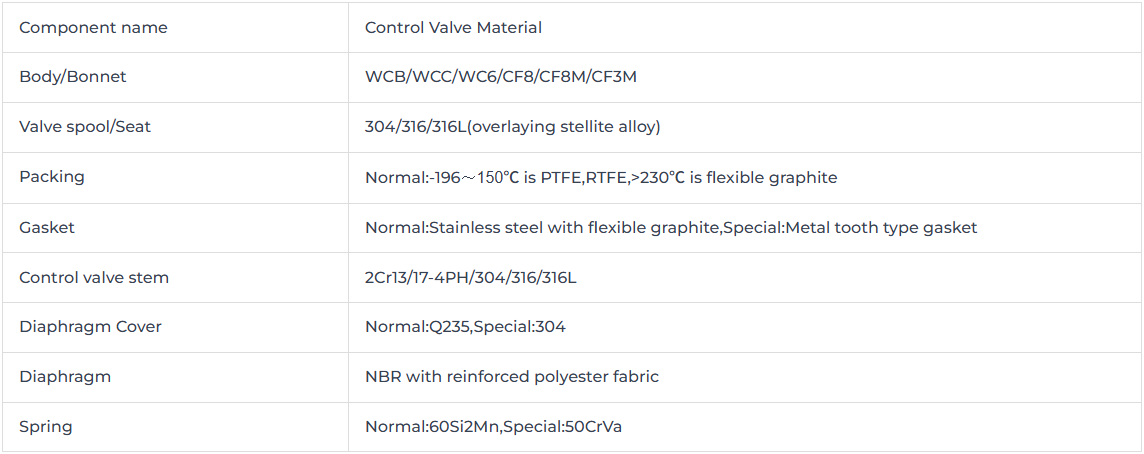Click the Component name header cell
Viewport: 1144px width, 454px height.
pos(175,28)
